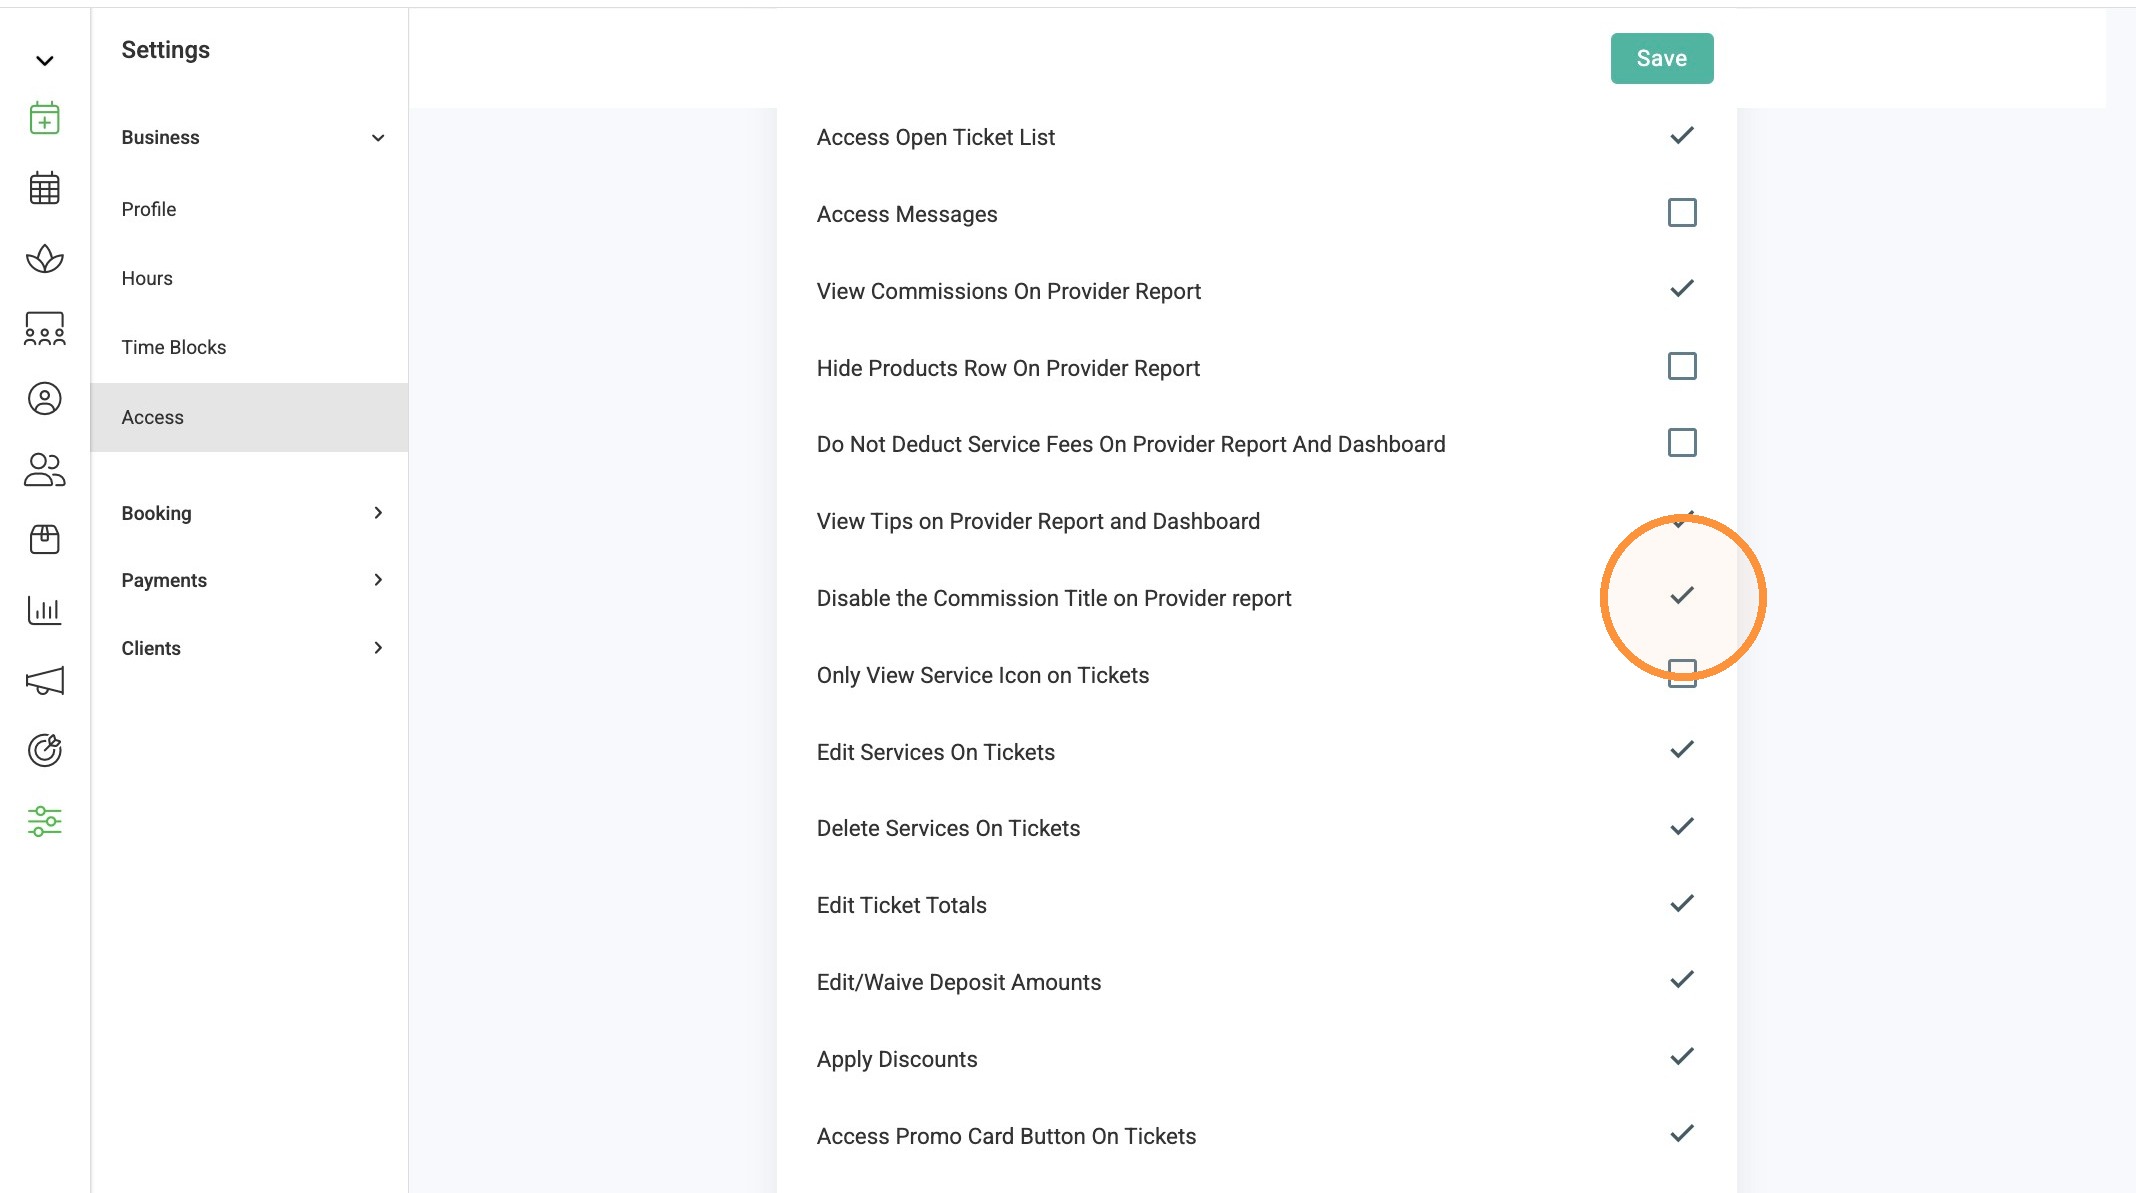Open the products box icon
Viewport: 2136px width, 1193px height.
pos(44,540)
